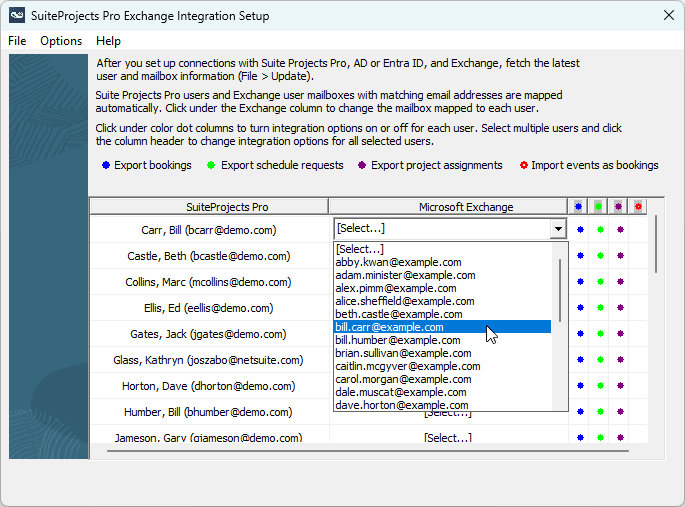685x507 pixels.
Task: Open the File menu
Action: (x=17, y=41)
